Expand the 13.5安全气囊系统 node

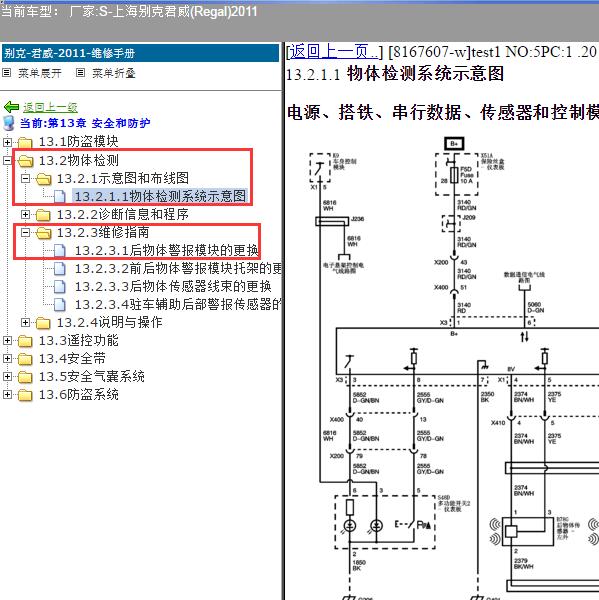(7, 377)
